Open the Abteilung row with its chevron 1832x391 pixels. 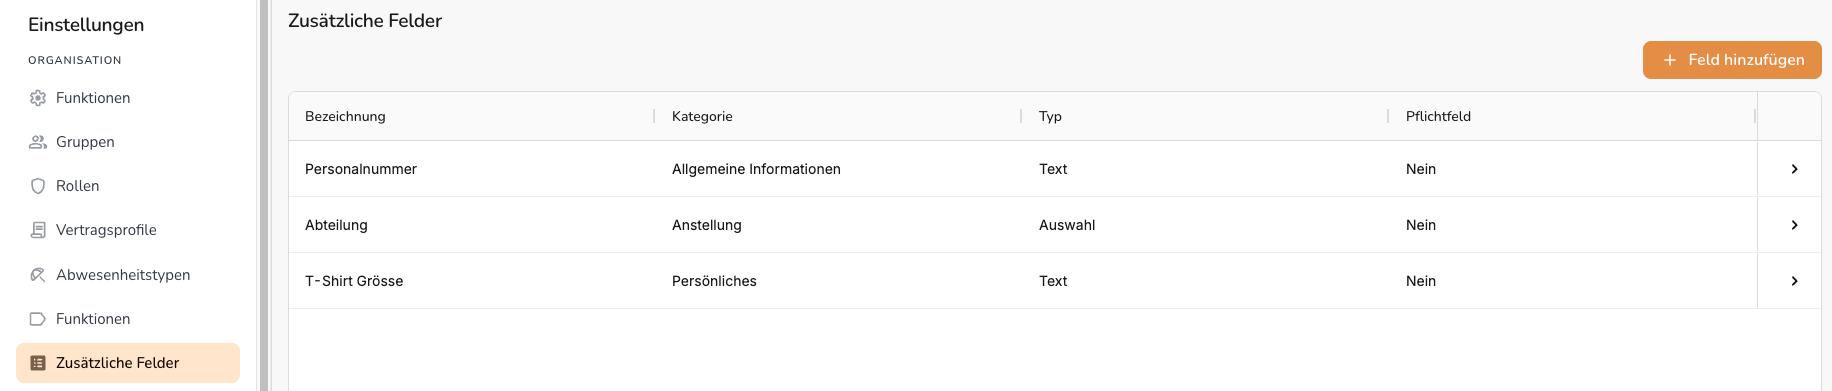coord(1794,225)
